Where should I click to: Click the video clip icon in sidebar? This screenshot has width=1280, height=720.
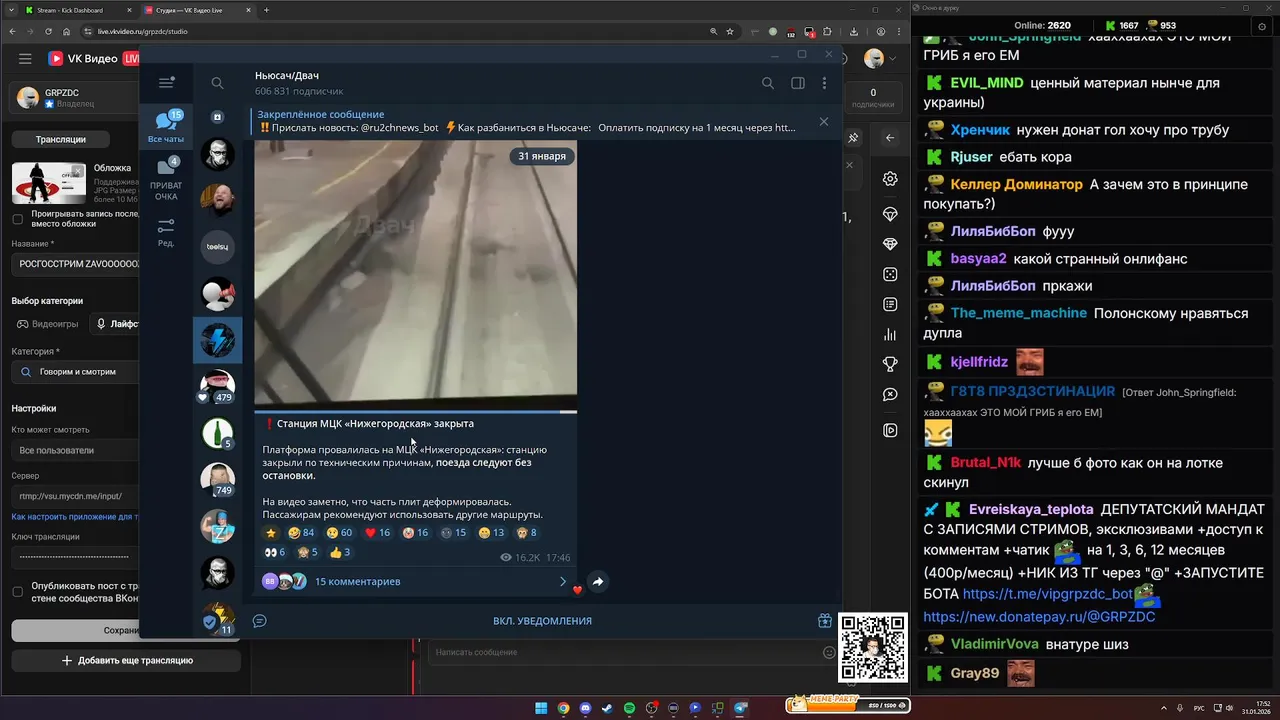pyautogui.click(x=890, y=430)
